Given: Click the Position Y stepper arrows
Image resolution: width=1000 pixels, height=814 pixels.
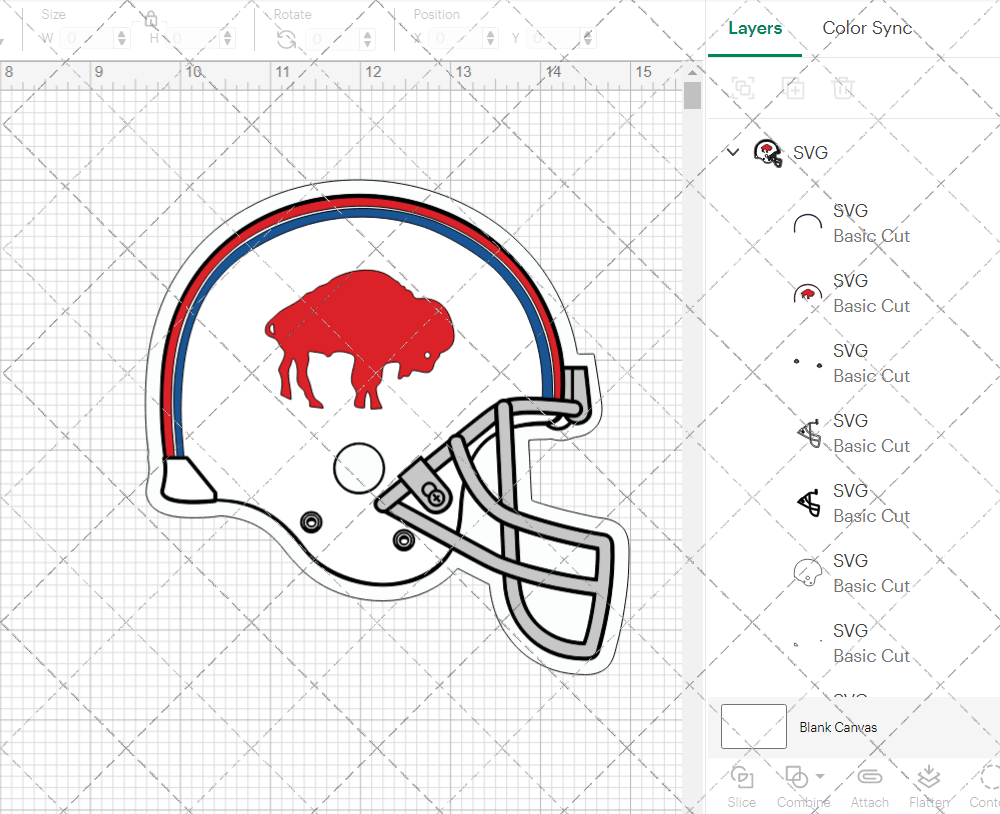Looking at the screenshot, I should click(587, 38).
